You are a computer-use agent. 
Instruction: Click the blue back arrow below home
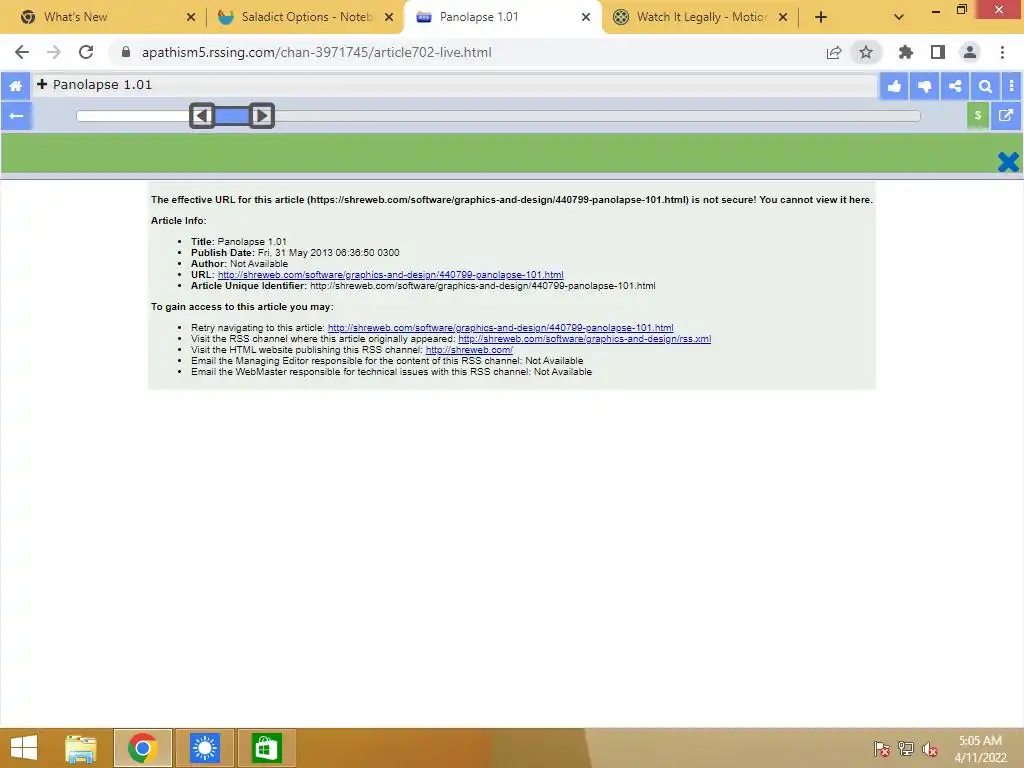pos(16,116)
